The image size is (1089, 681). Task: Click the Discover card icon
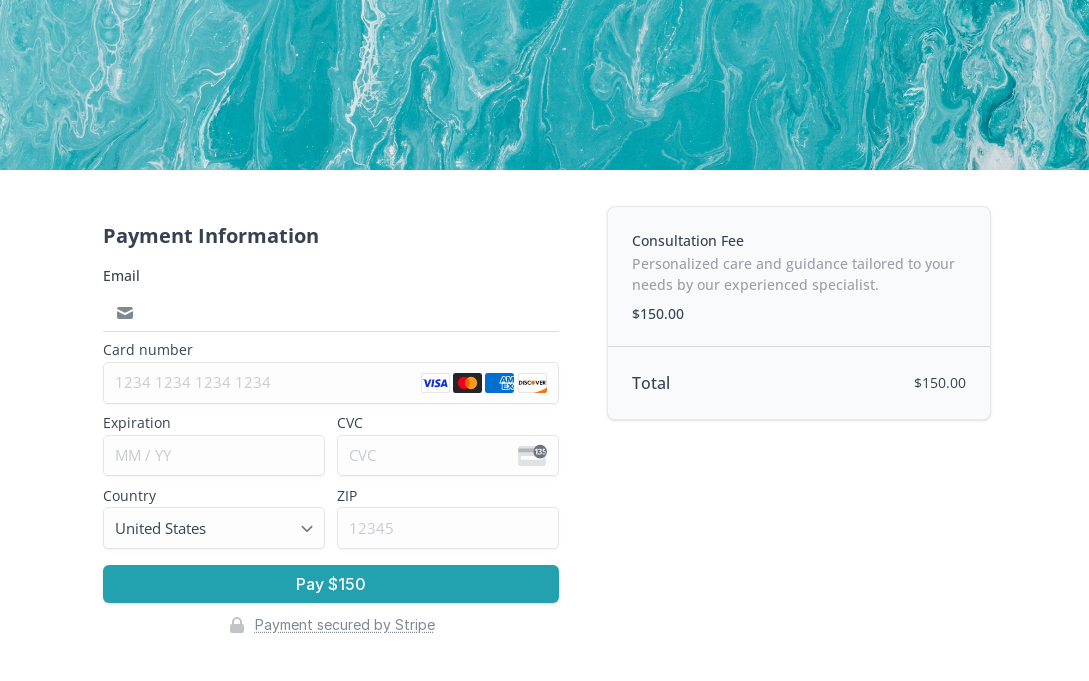click(532, 383)
